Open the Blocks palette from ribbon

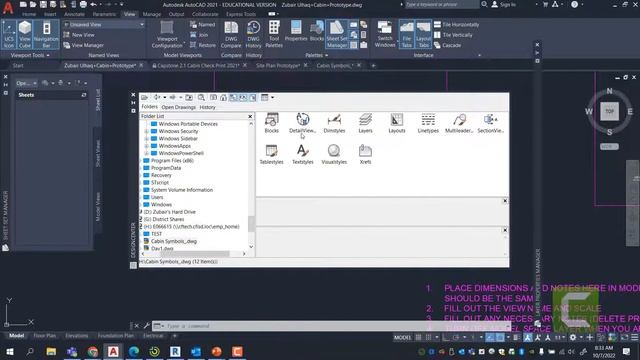[x=317, y=31]
